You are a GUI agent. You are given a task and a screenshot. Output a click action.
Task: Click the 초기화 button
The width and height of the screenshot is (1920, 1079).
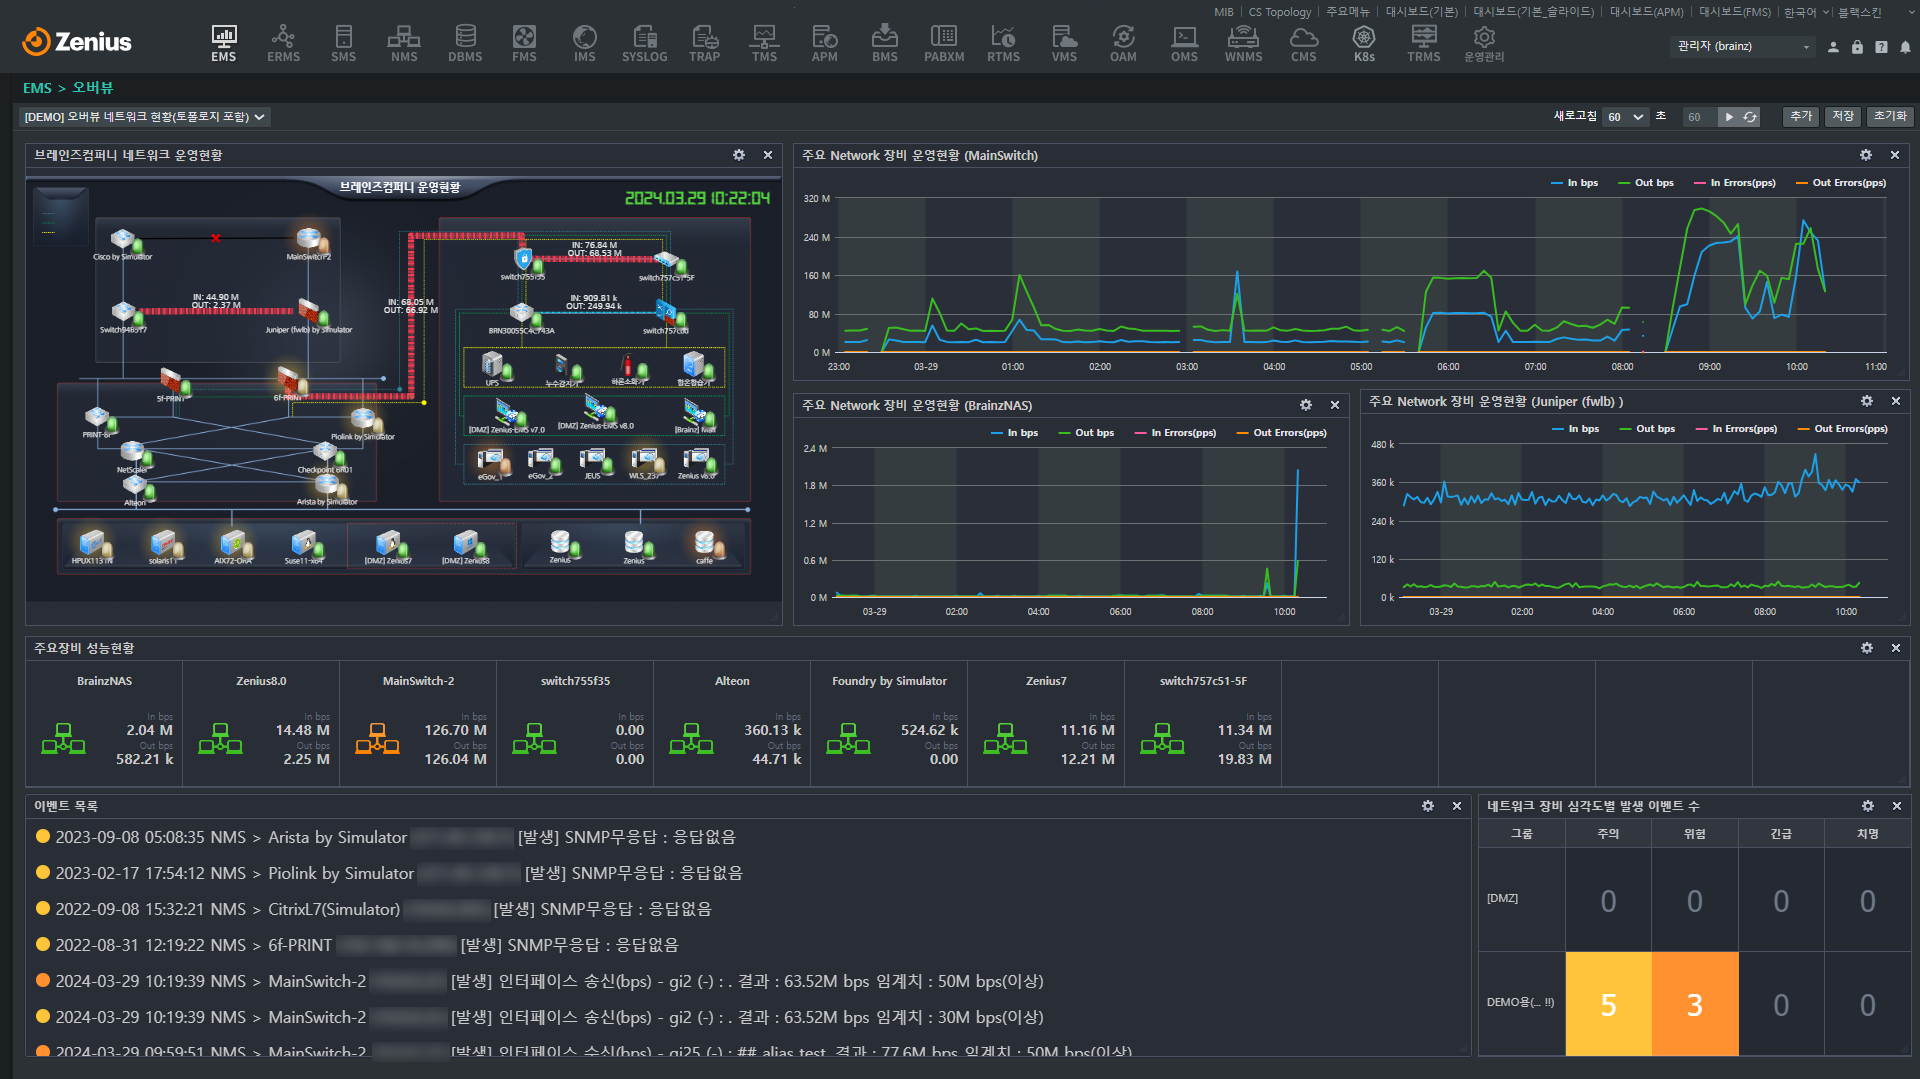(1890, 117)
